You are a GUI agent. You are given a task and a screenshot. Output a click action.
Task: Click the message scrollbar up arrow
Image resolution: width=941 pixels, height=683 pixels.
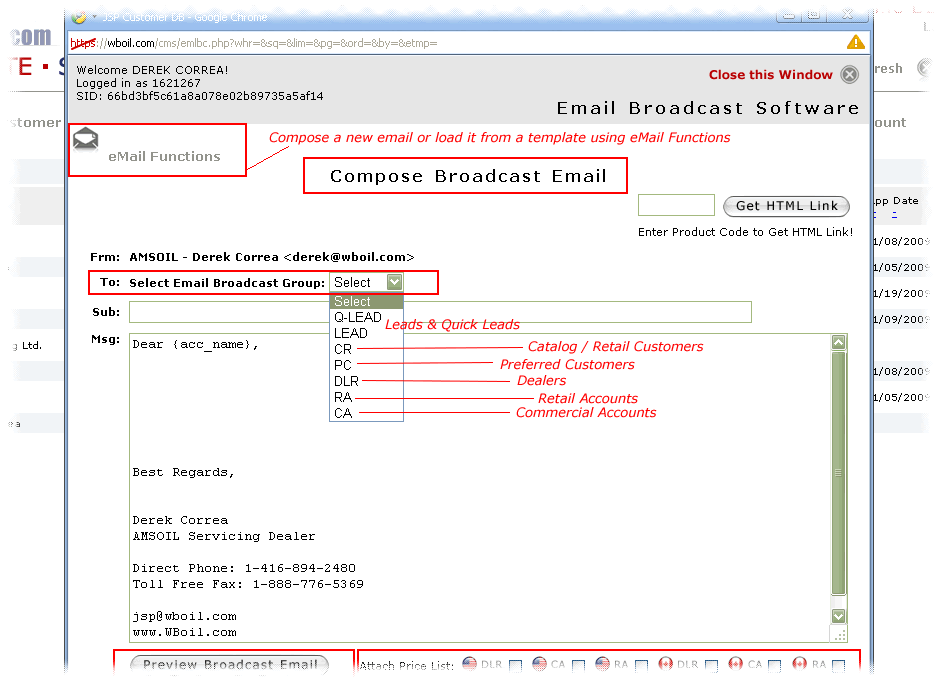[838, 342]
